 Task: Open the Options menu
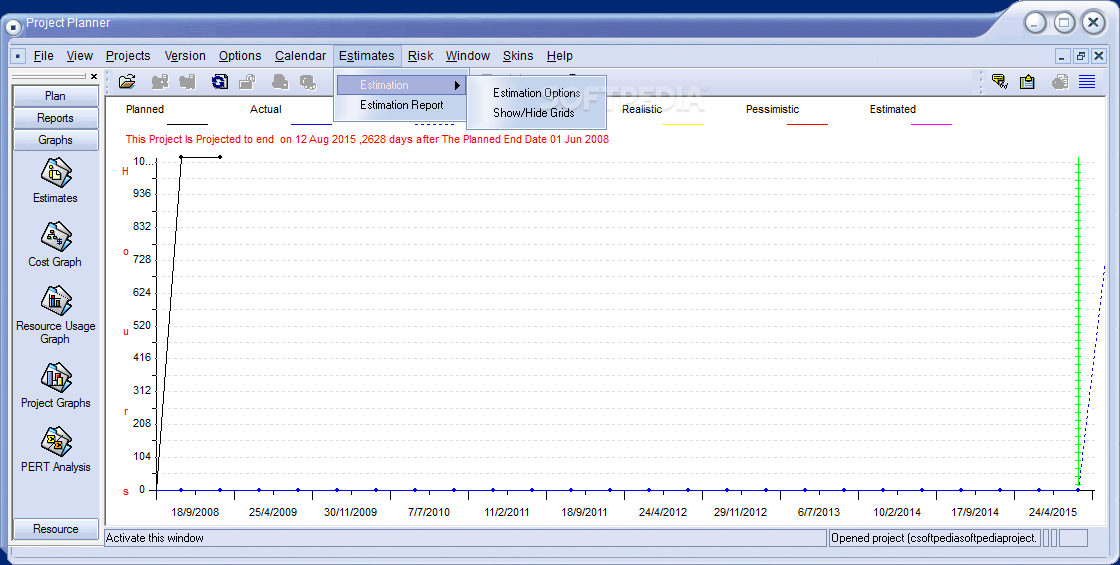[x=240, y=56]
